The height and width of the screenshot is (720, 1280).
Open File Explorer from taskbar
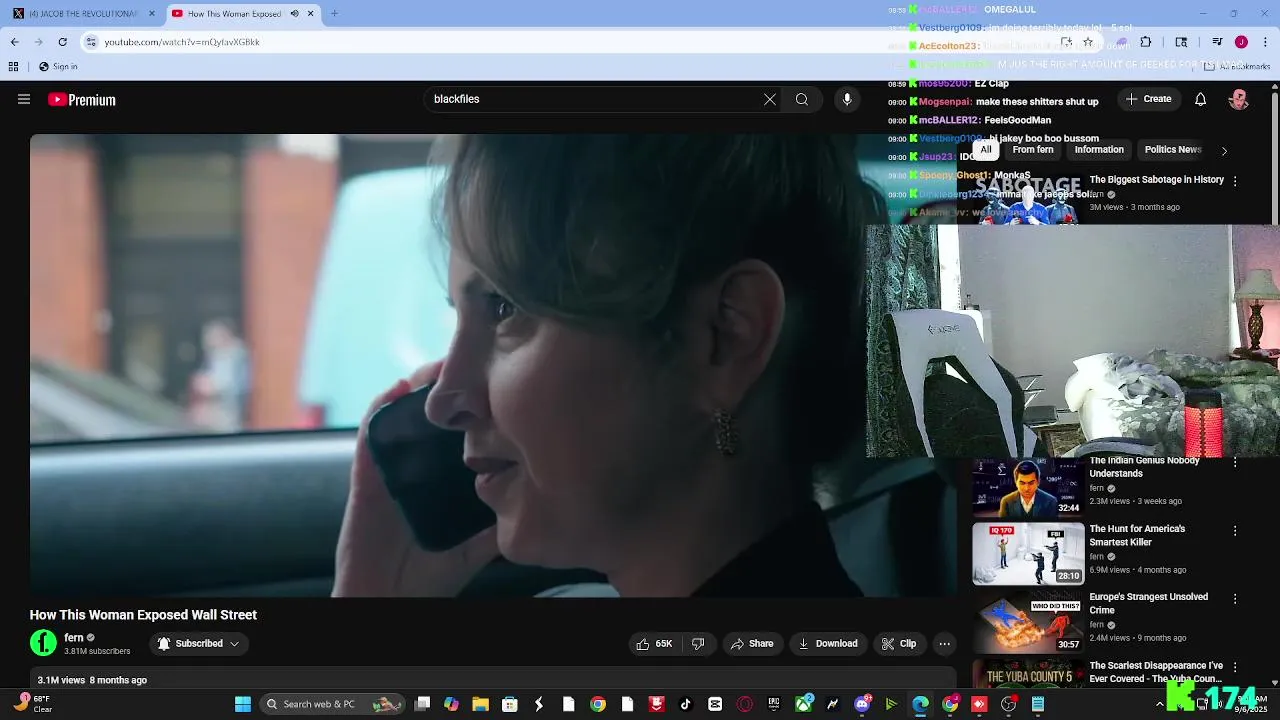(480, 704)
